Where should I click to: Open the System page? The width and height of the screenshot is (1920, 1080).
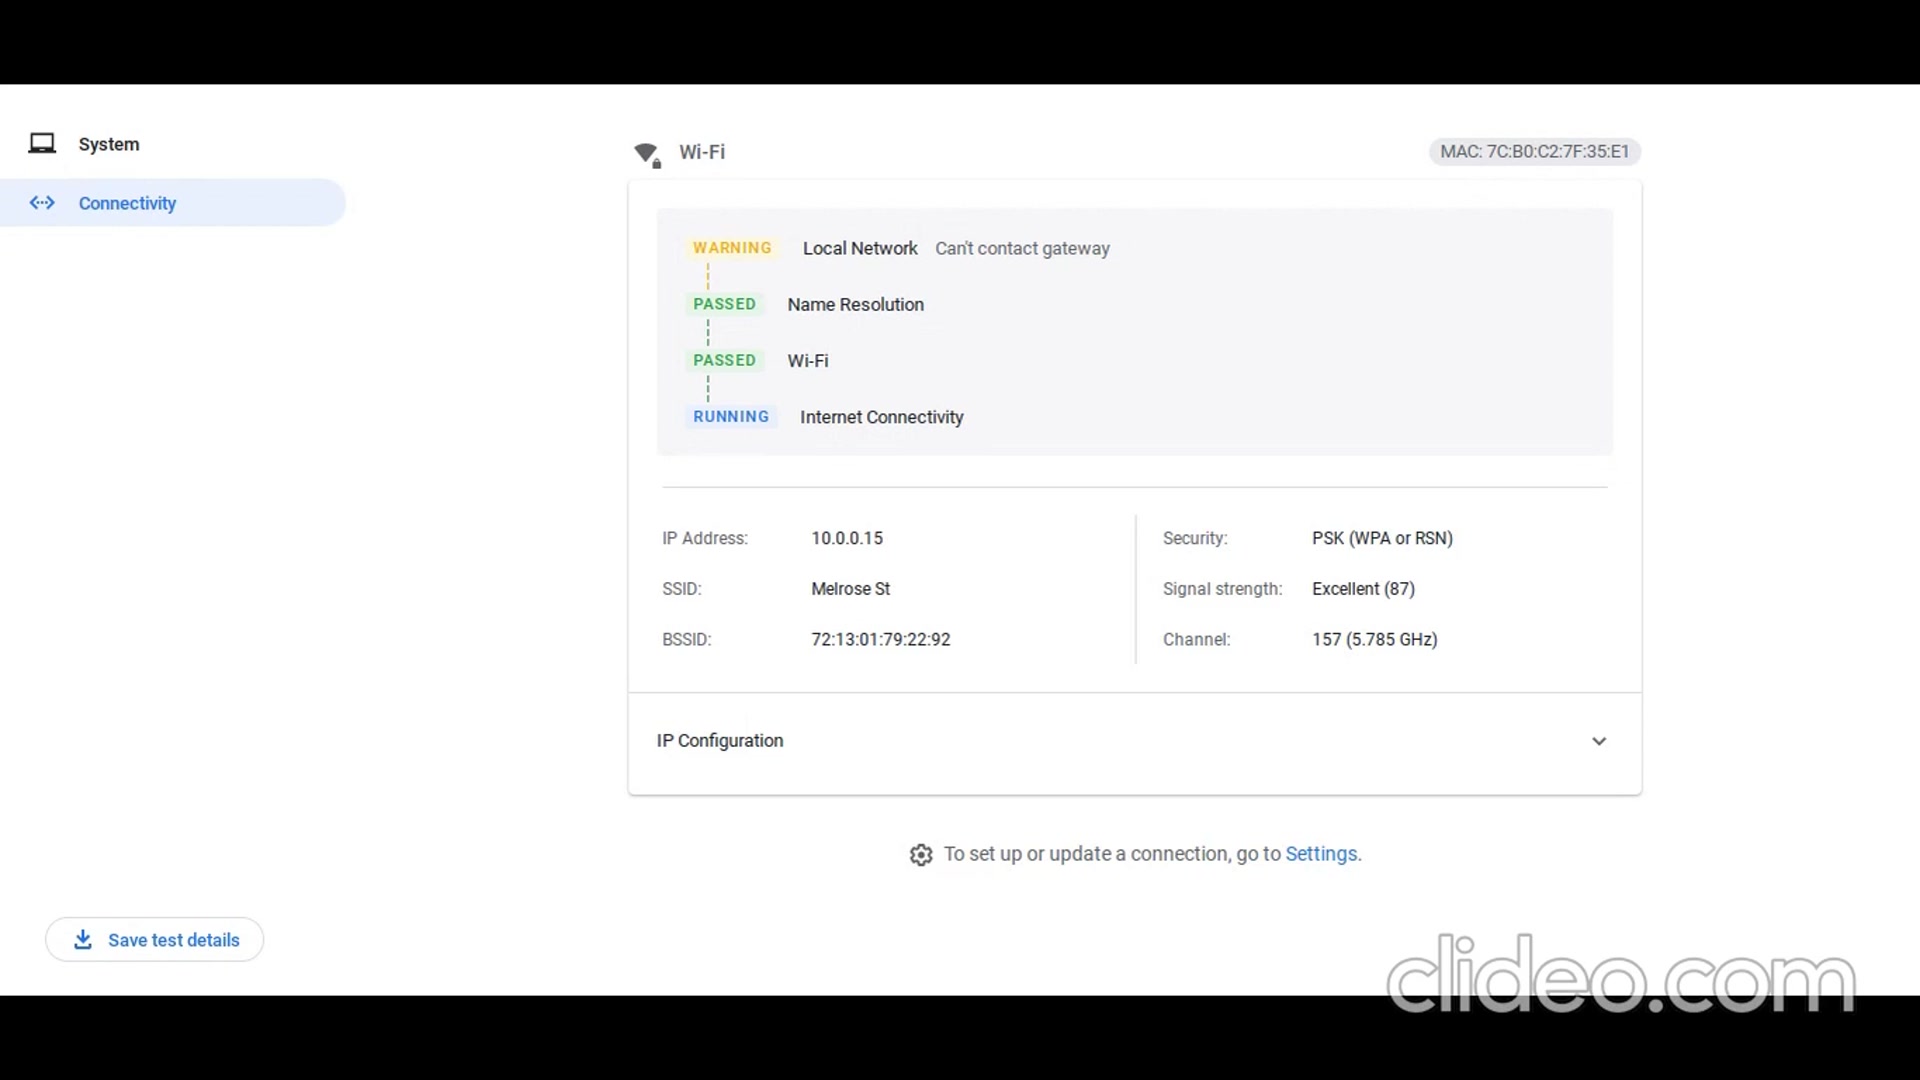[108, 143]
